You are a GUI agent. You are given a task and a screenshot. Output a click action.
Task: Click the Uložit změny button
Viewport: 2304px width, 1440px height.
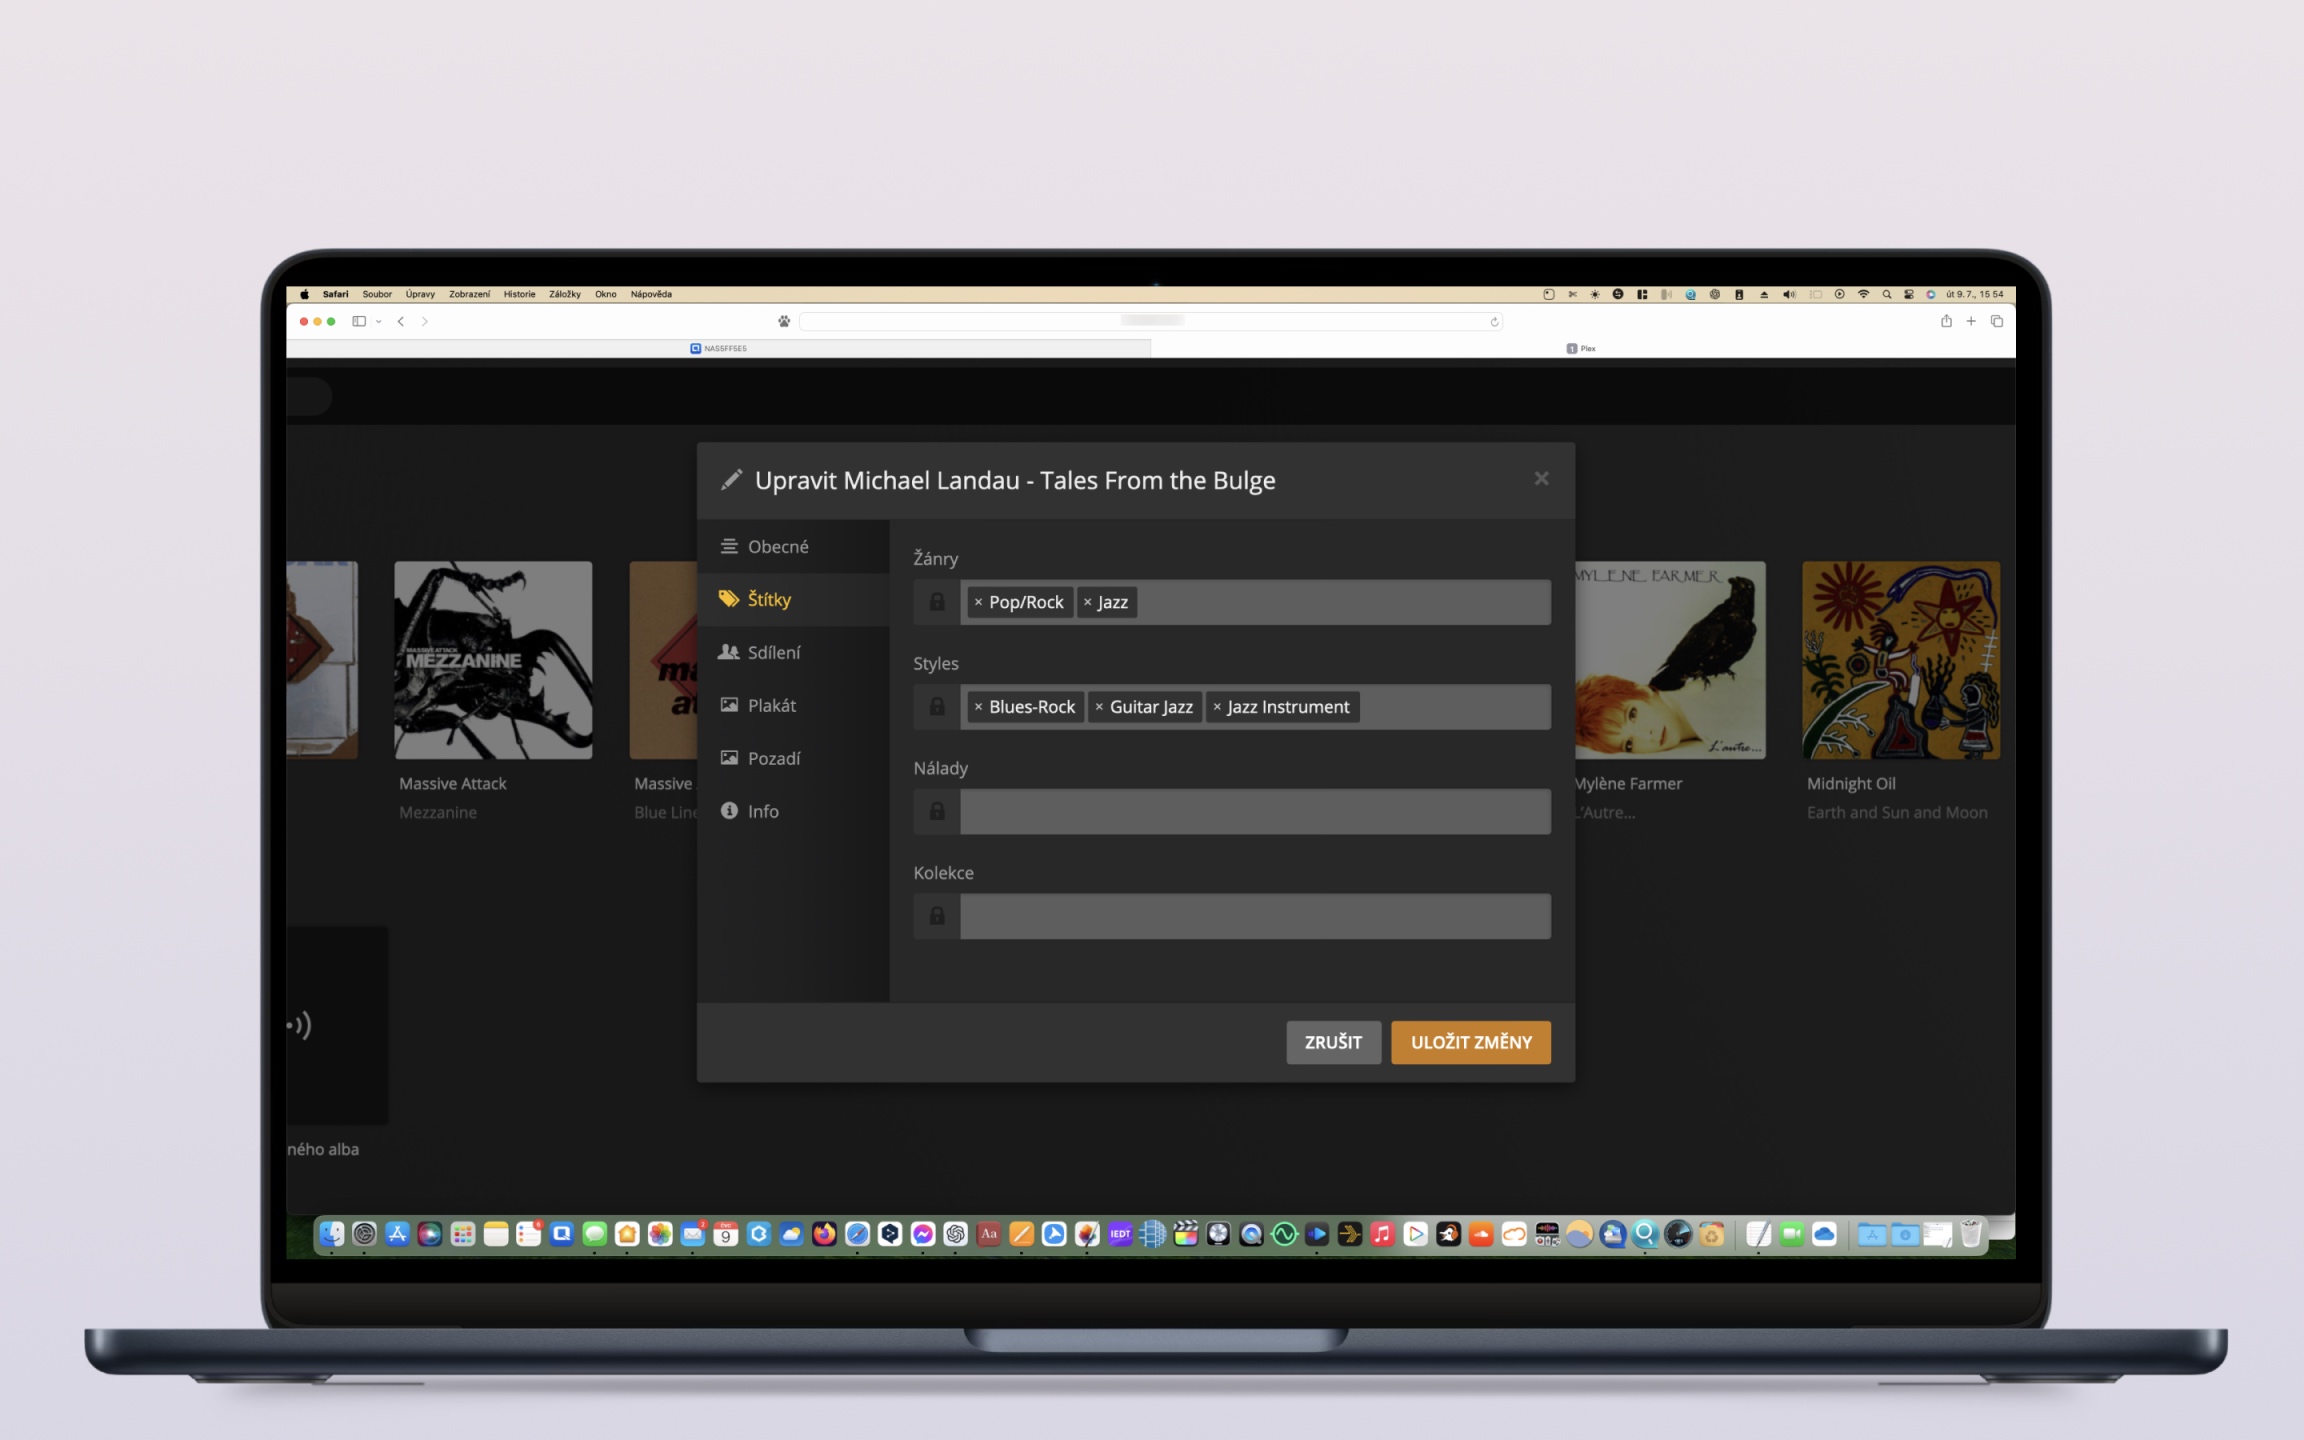(1470, 1042)
